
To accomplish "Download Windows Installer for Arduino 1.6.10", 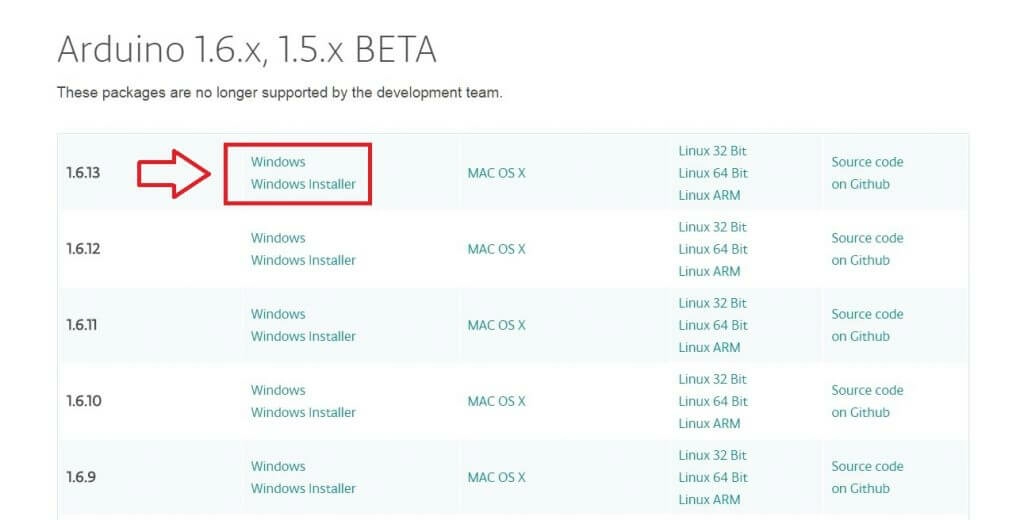I will click(x=303, y=412).
